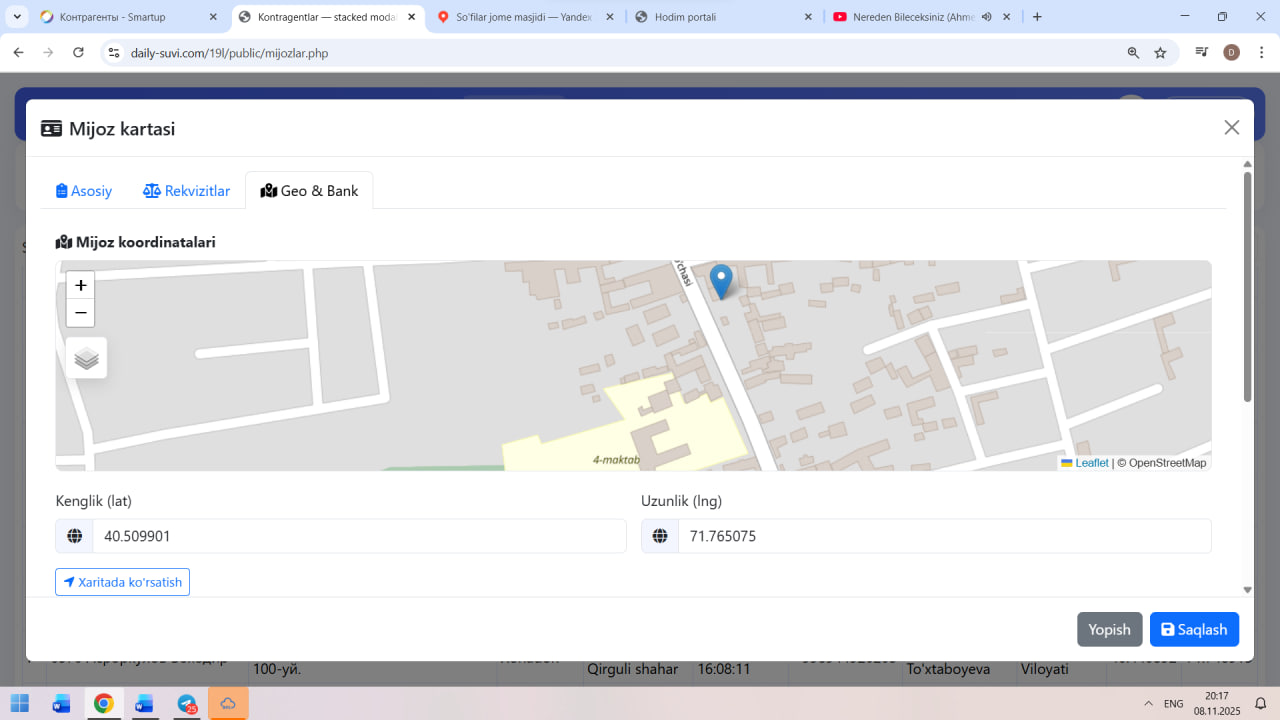The image size is (1280, 720).
Task: Open a new browser tab
Action: [x=1037, y=17]
